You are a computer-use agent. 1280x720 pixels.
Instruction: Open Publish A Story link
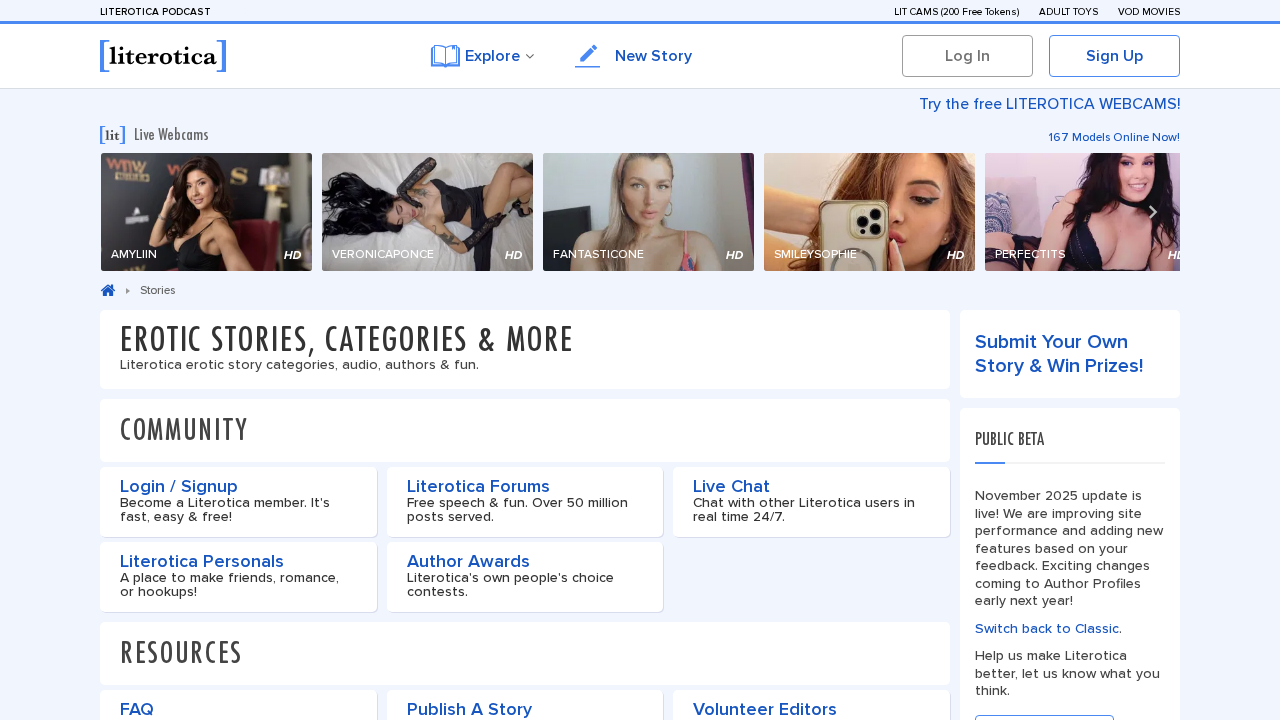click(x=469, y=709)
